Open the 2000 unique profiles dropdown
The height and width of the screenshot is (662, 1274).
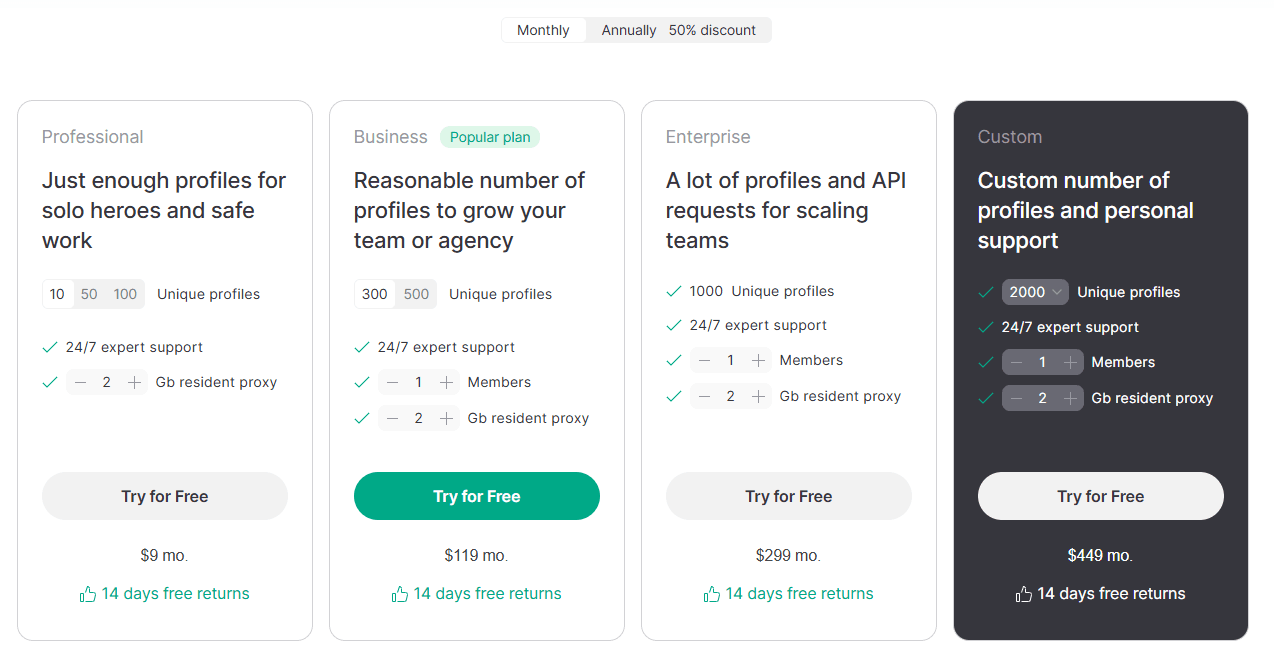click(1034, 291)
